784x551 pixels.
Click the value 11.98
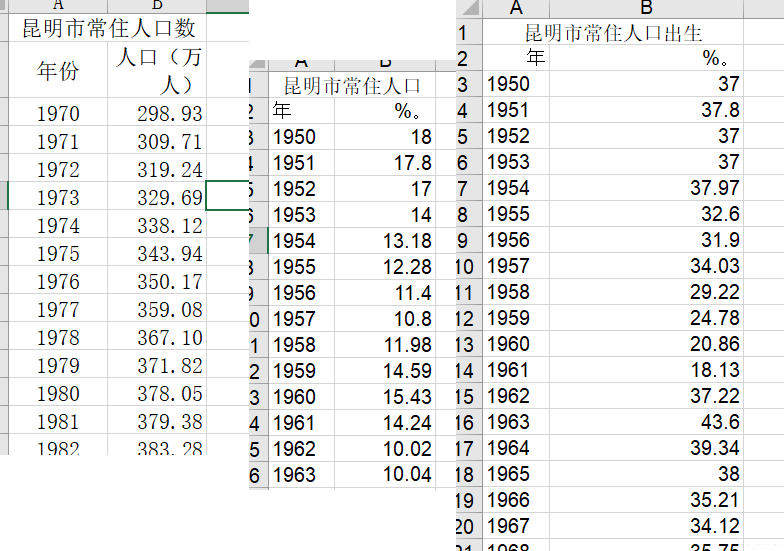pyautogui.click(x=384, y=344)
